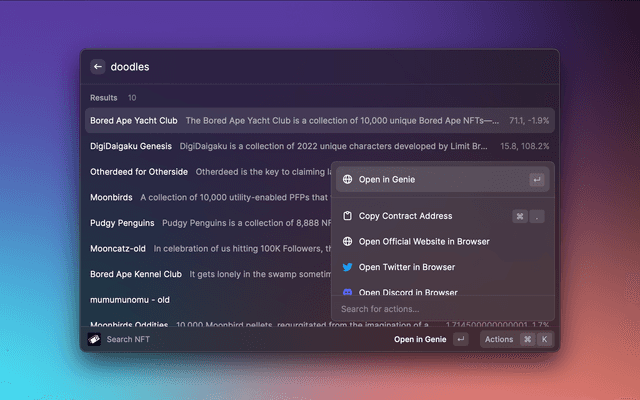Choose Copy Contract Address in the action menu
The image size is (640, 400).
(x=405, y=216)
